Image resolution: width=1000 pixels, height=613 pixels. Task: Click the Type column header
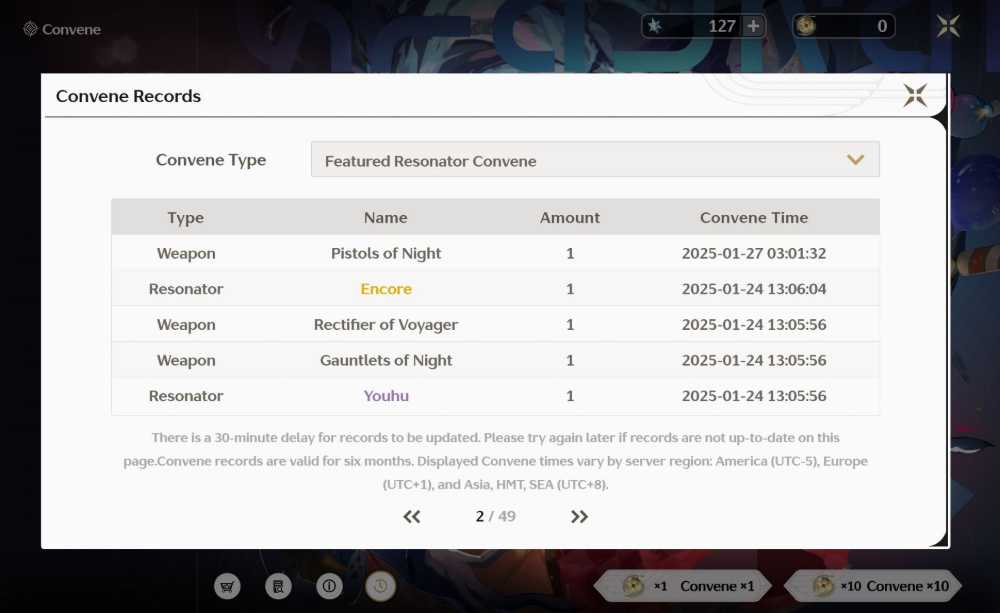click(x=186, y=218)
